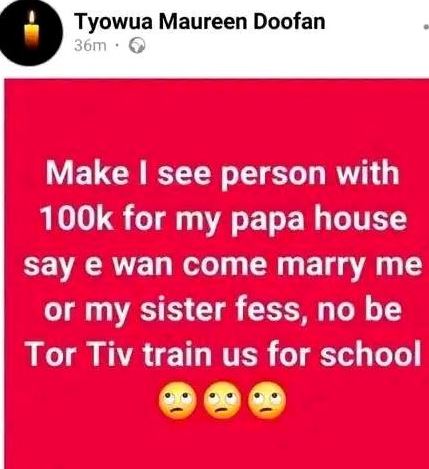Select the line 'say e wan come marry me'

[x=223, y=265]
